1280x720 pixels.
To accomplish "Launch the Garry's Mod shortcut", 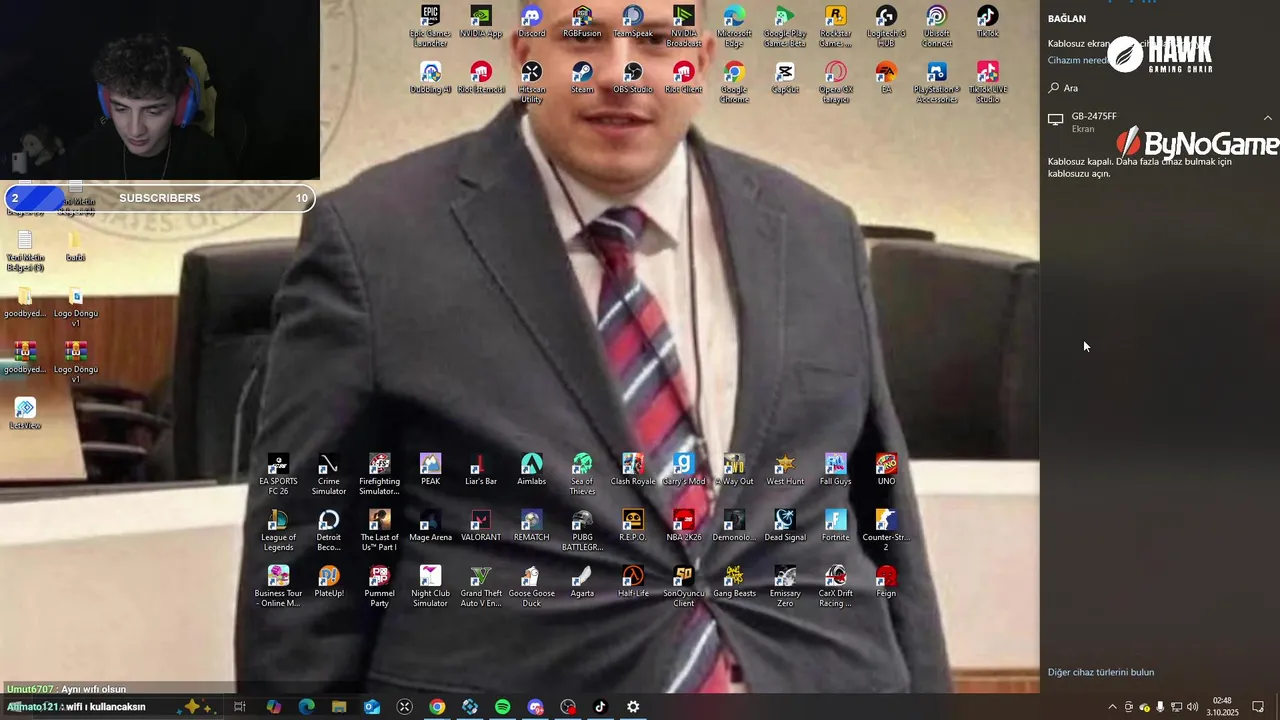I will click(684, 470).
